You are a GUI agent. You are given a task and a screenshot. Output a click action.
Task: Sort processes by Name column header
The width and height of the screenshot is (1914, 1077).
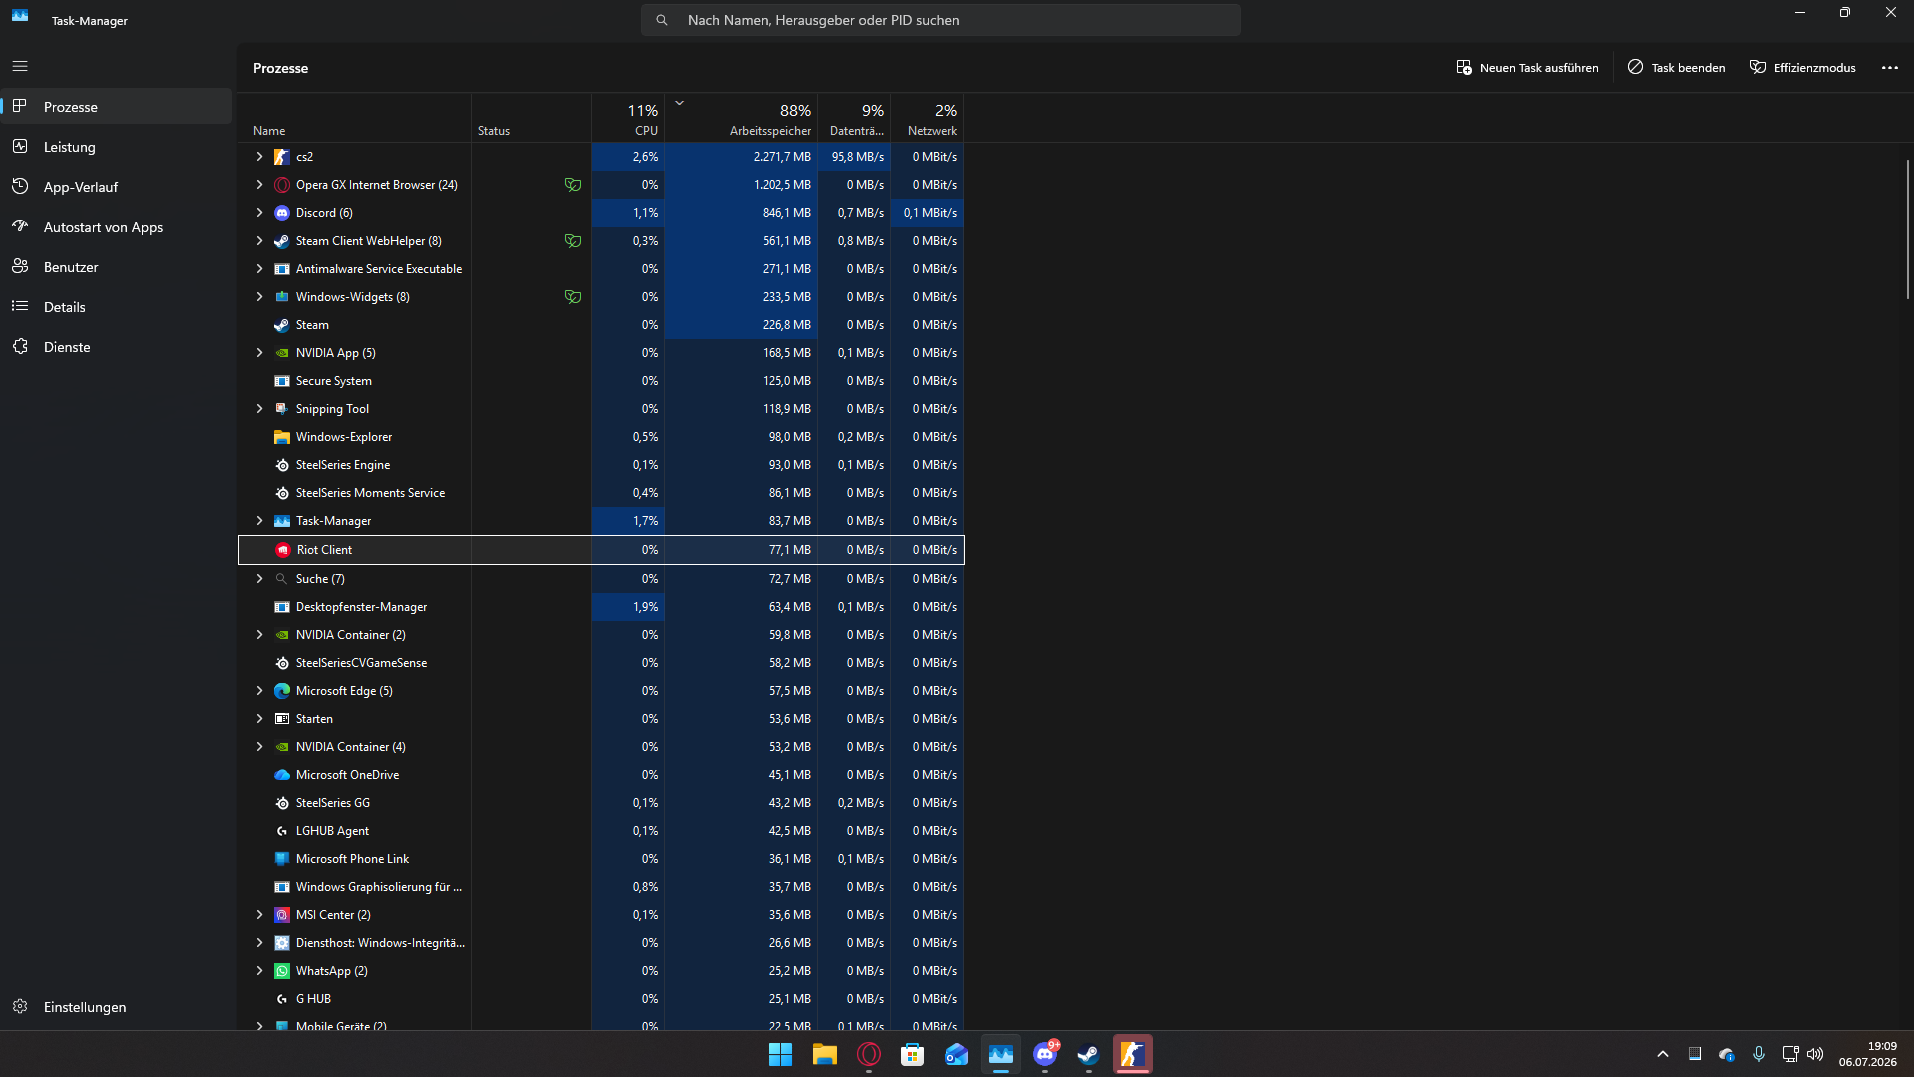tap(354, 119)
